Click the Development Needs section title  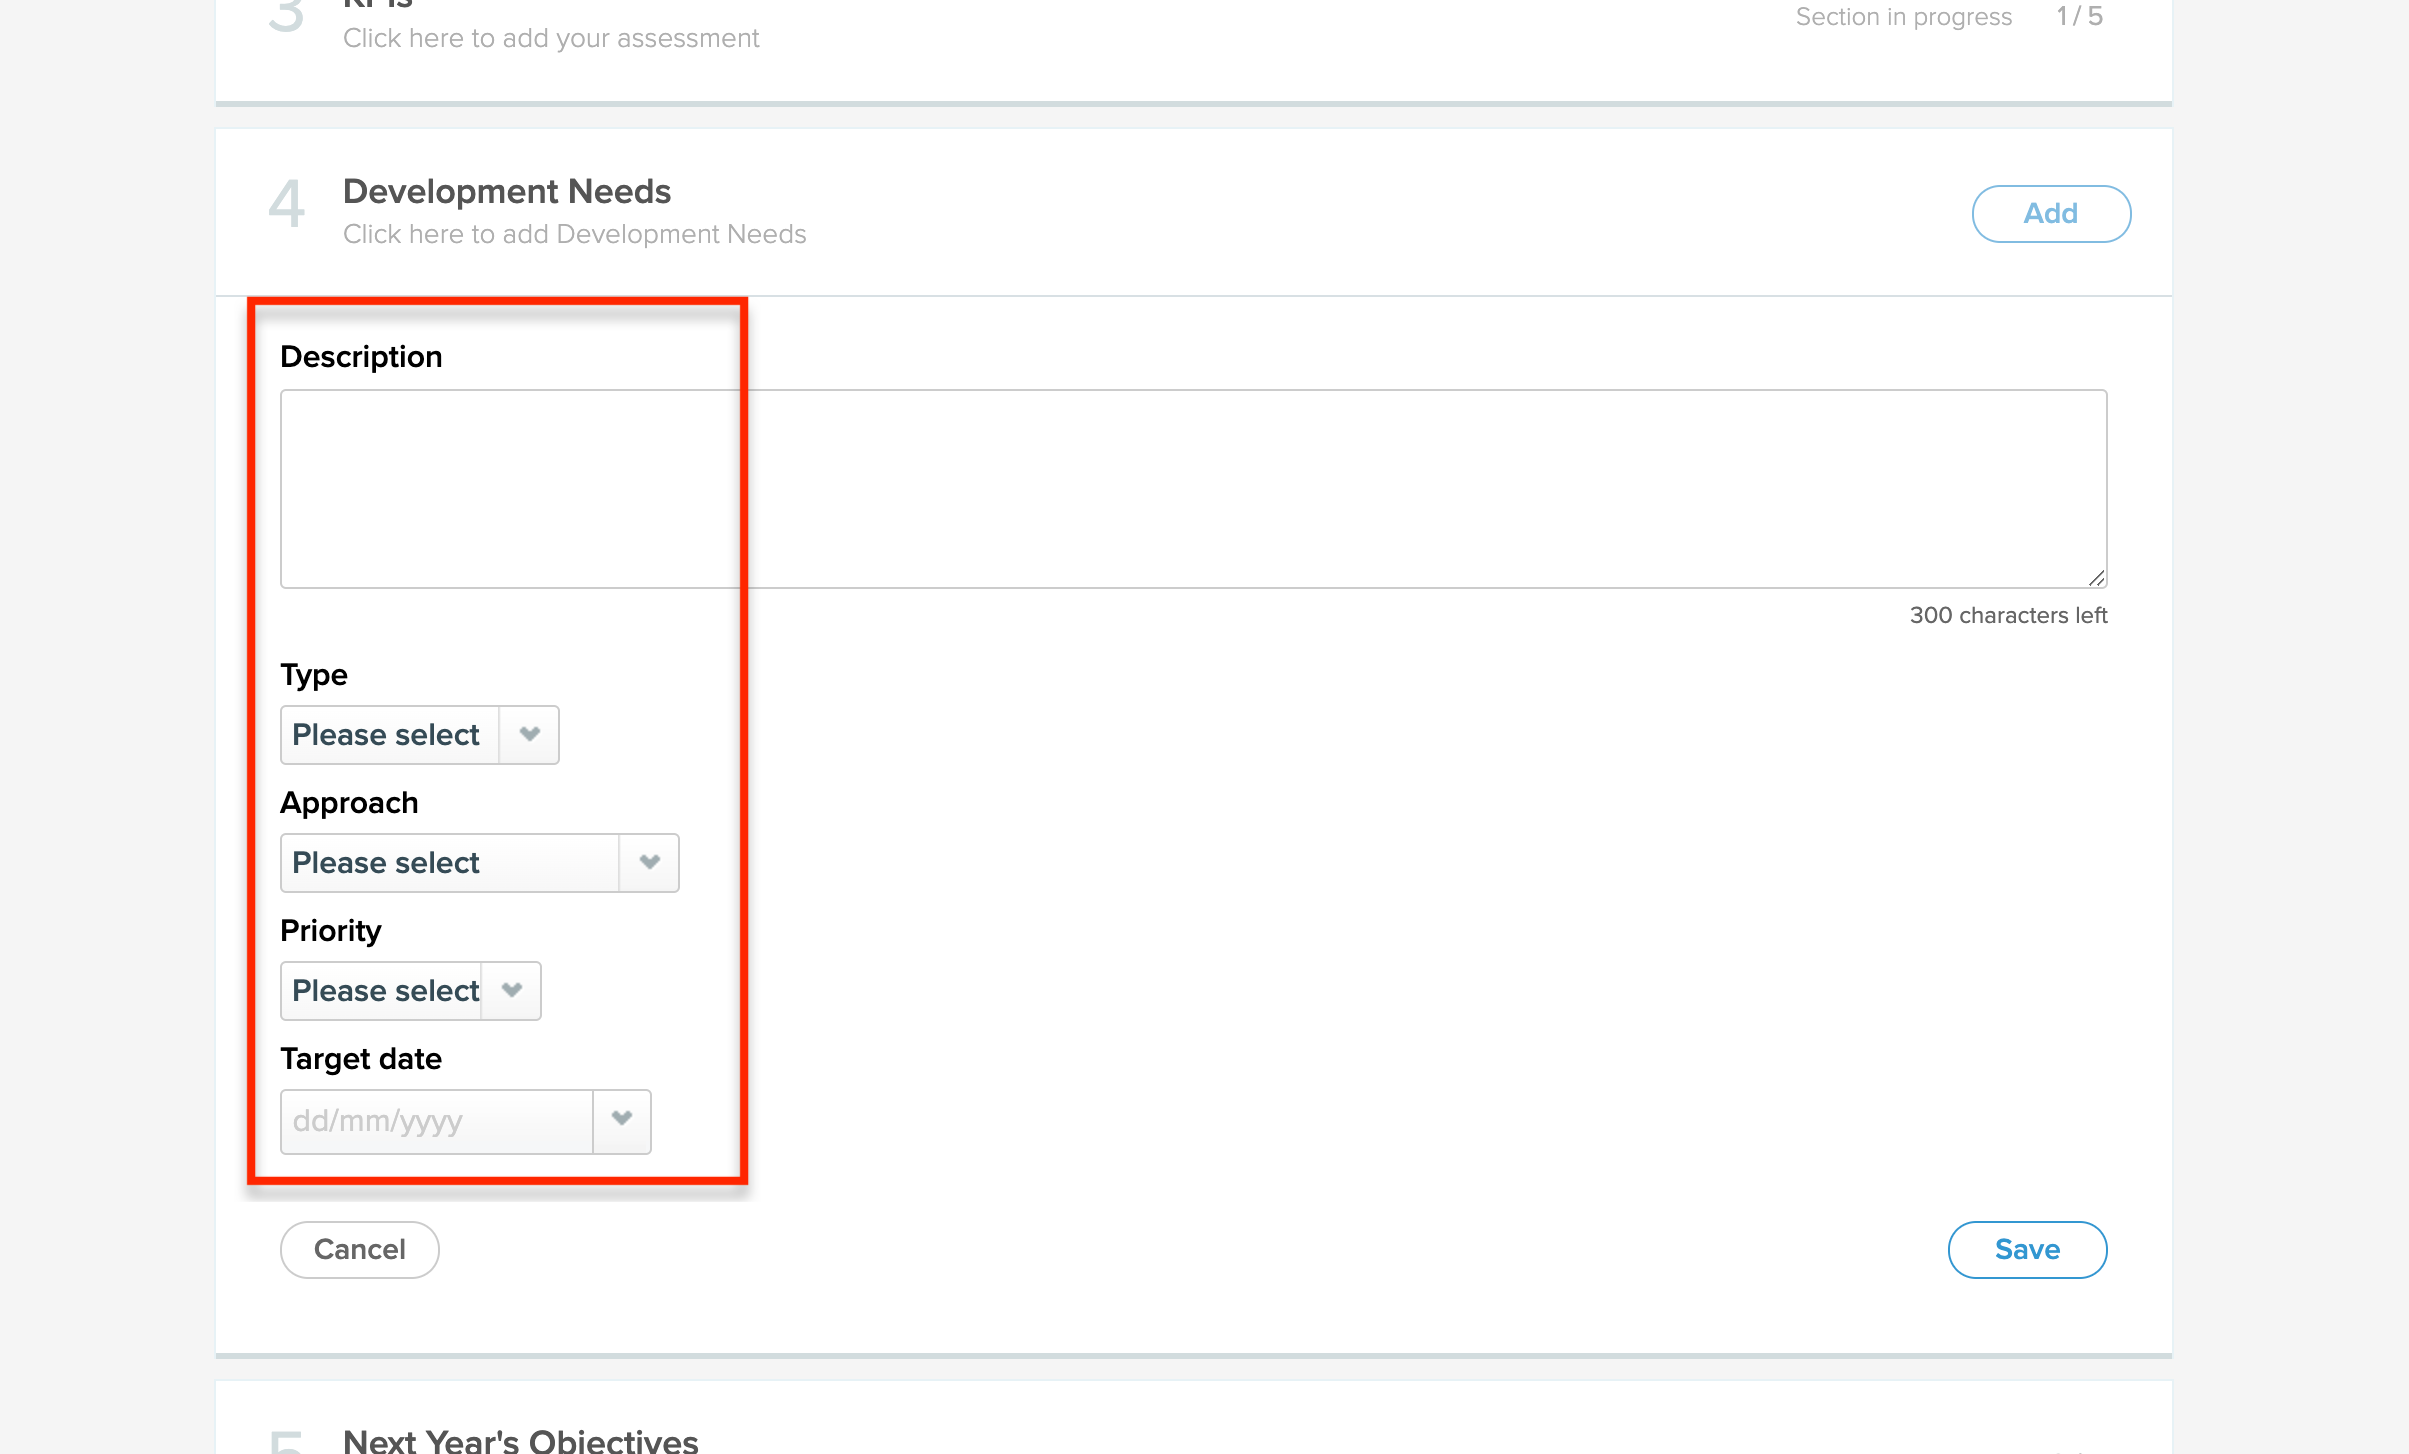coord(507,191)
